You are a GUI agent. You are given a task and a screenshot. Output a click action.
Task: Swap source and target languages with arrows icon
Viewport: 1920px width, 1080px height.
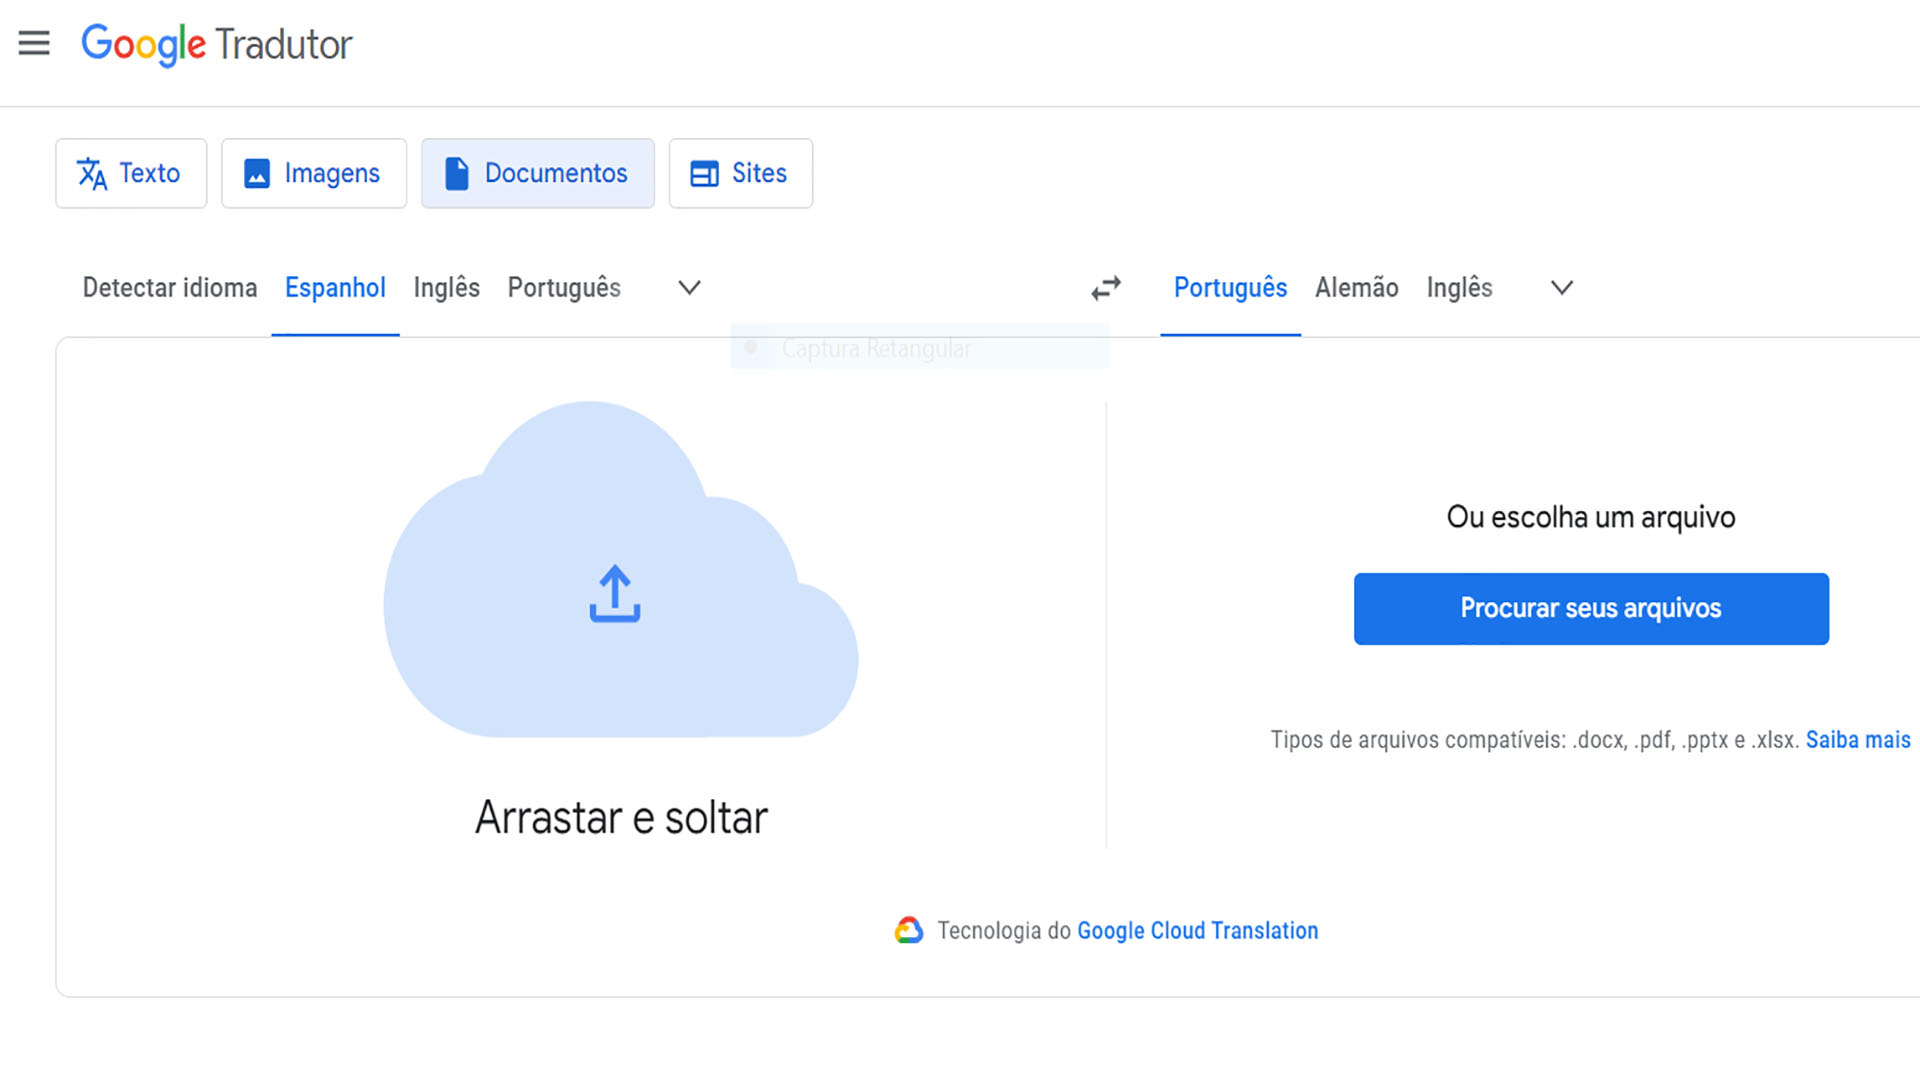tap(1105, 288)
